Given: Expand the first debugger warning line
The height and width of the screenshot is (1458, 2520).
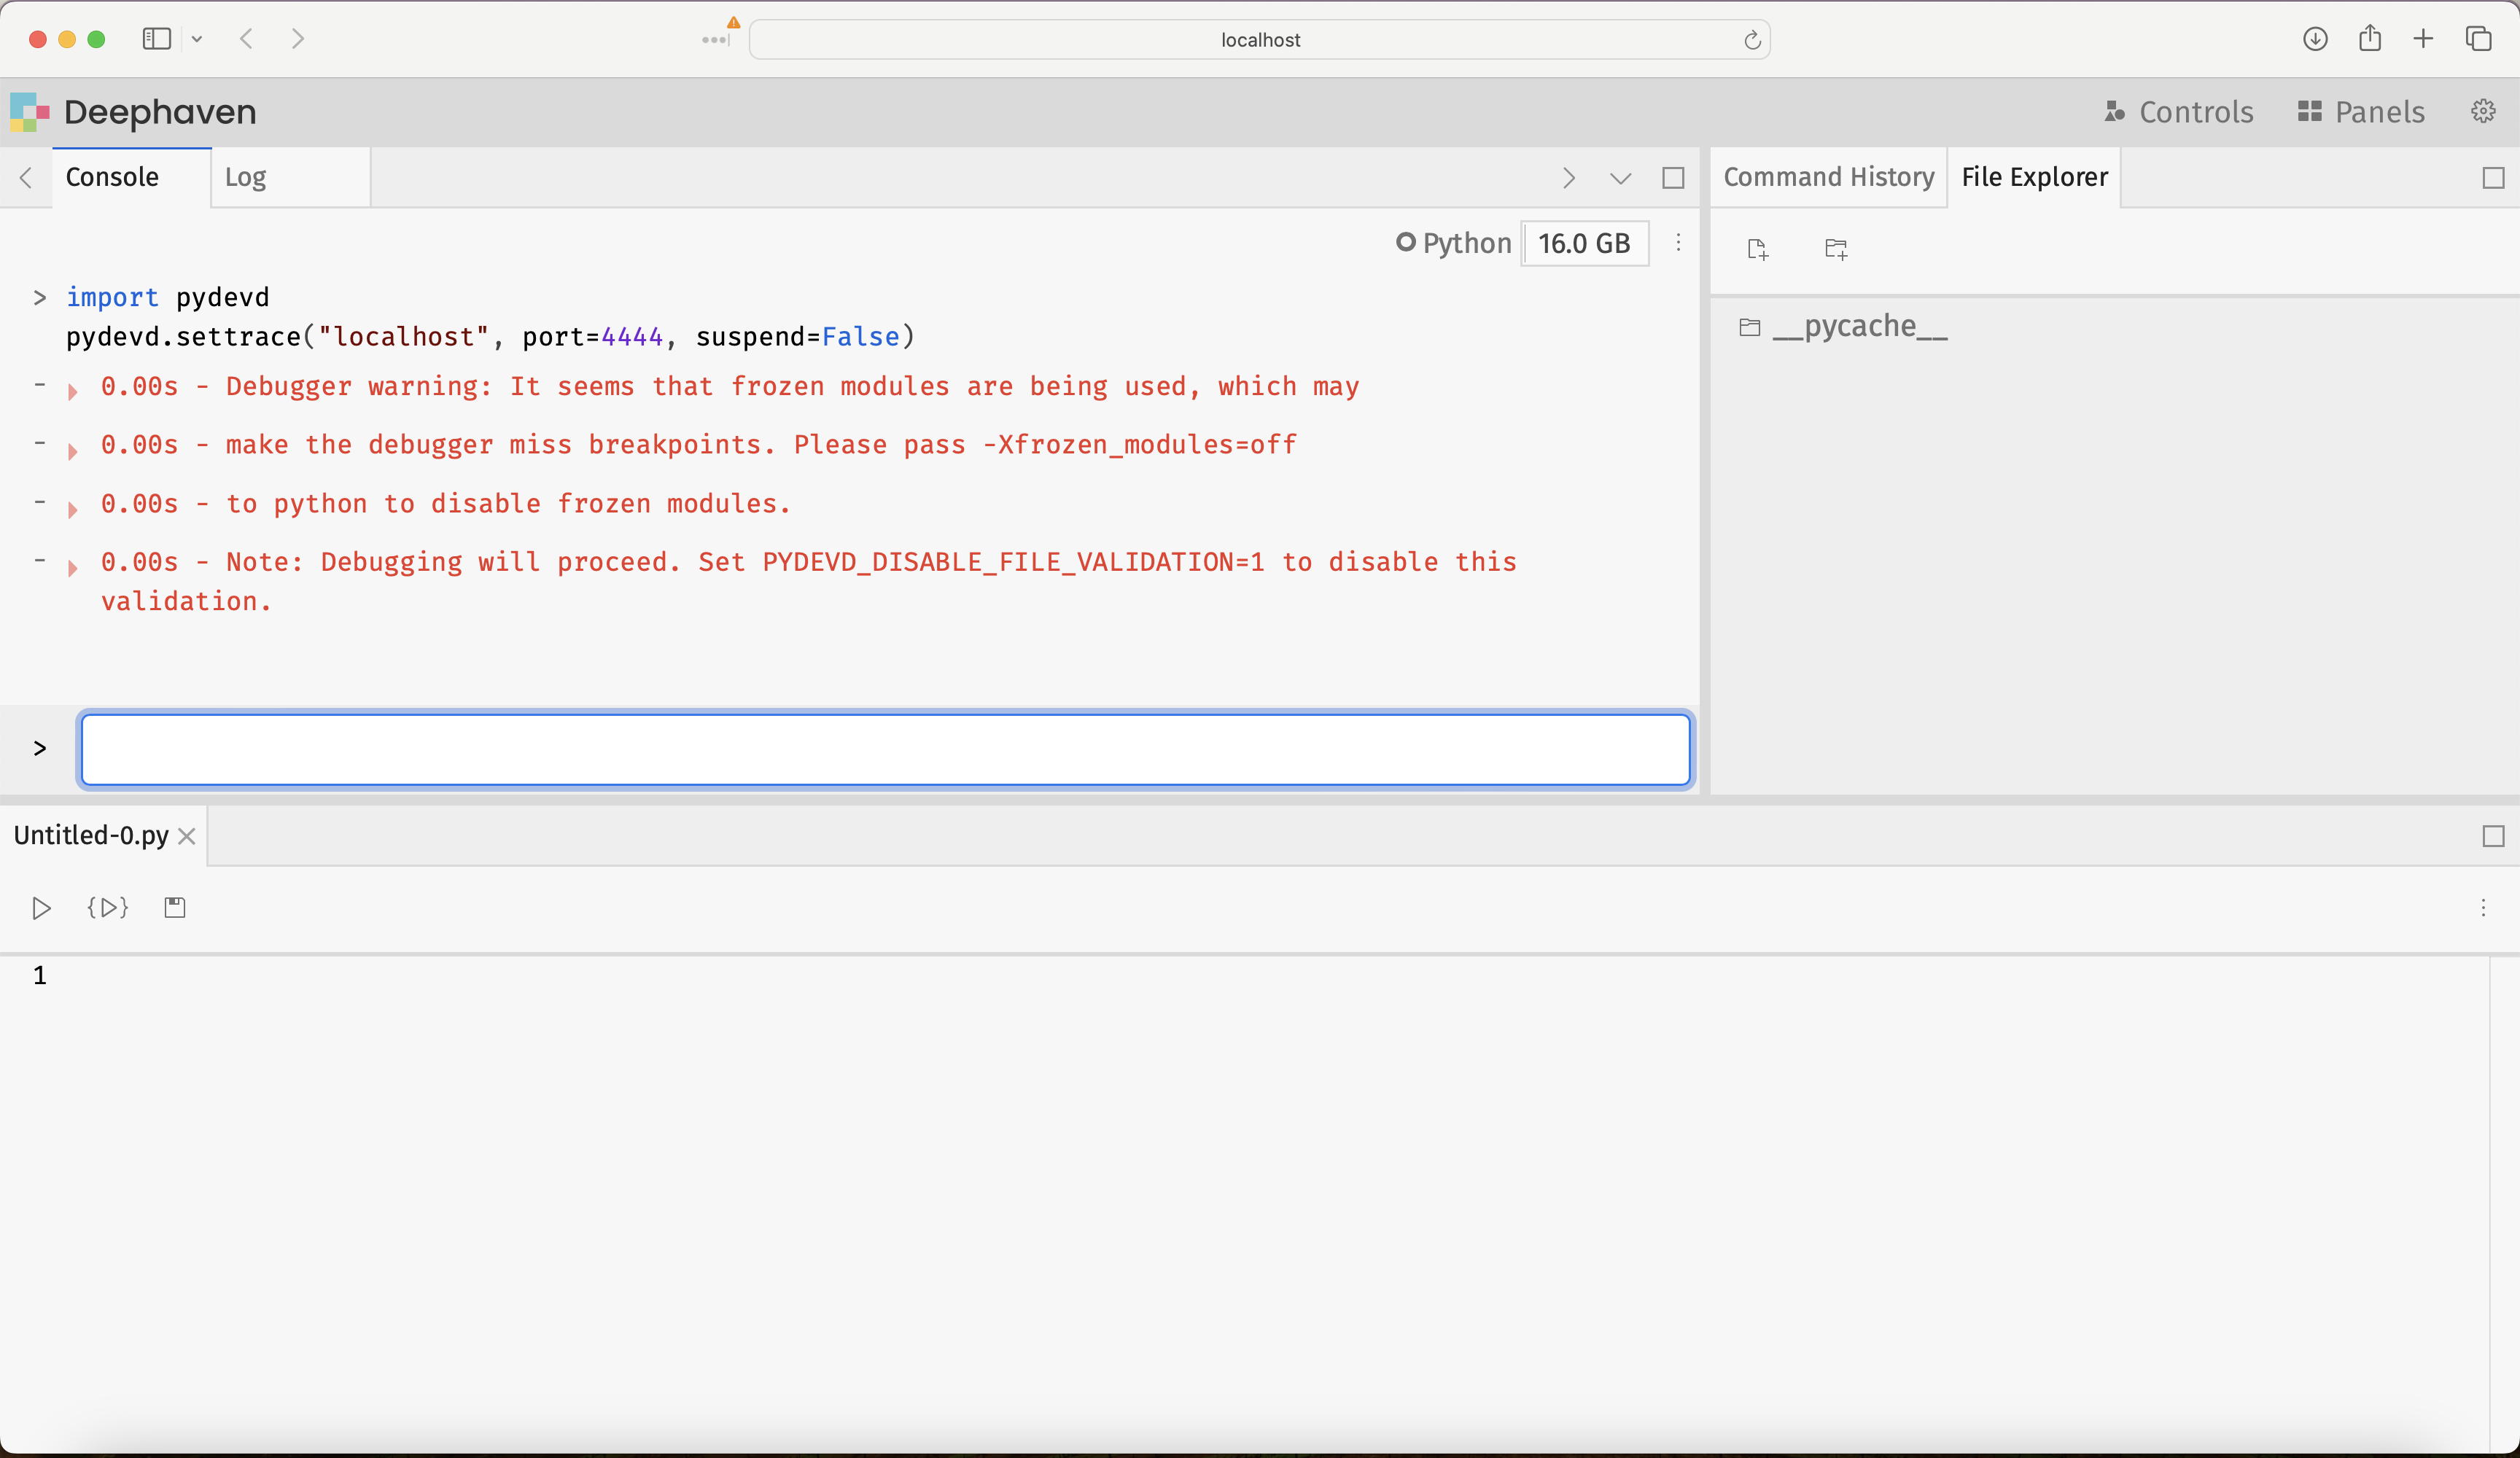Looking at the screenshot, I should 72,392.
